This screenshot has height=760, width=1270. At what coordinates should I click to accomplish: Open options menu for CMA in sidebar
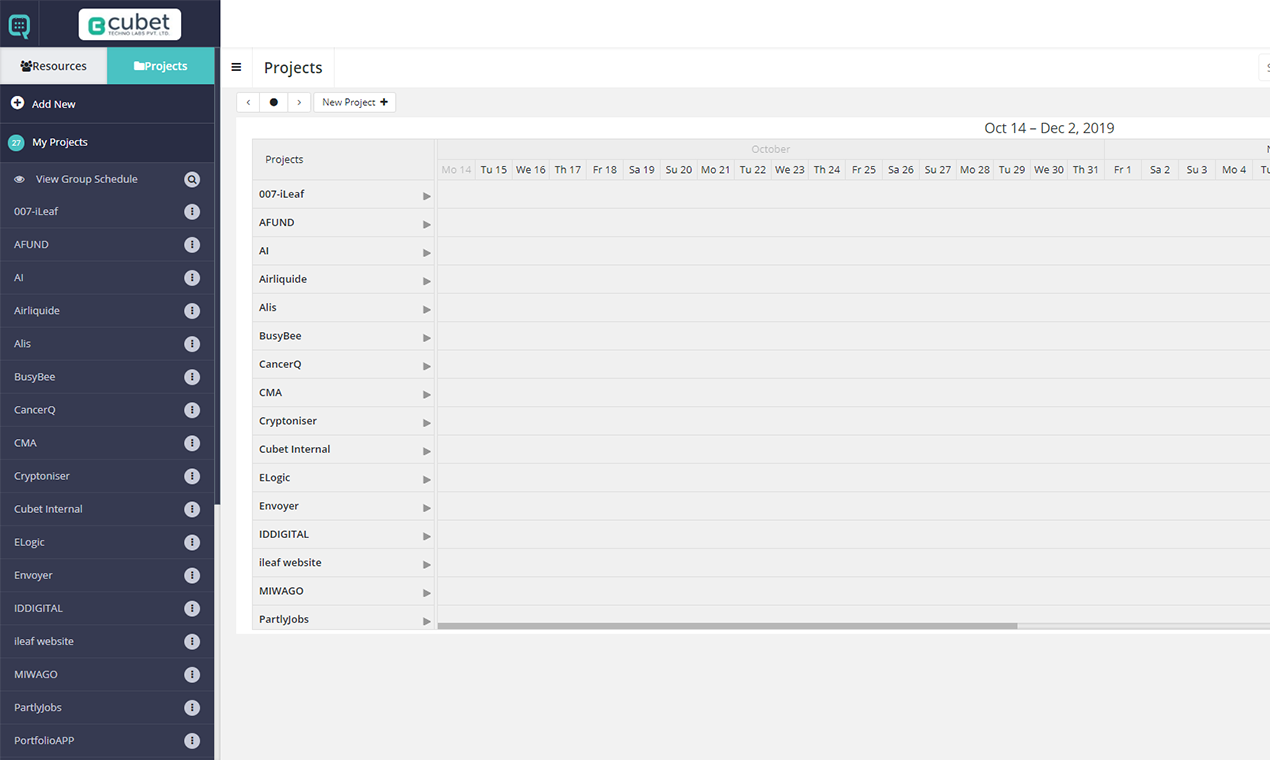192,443
